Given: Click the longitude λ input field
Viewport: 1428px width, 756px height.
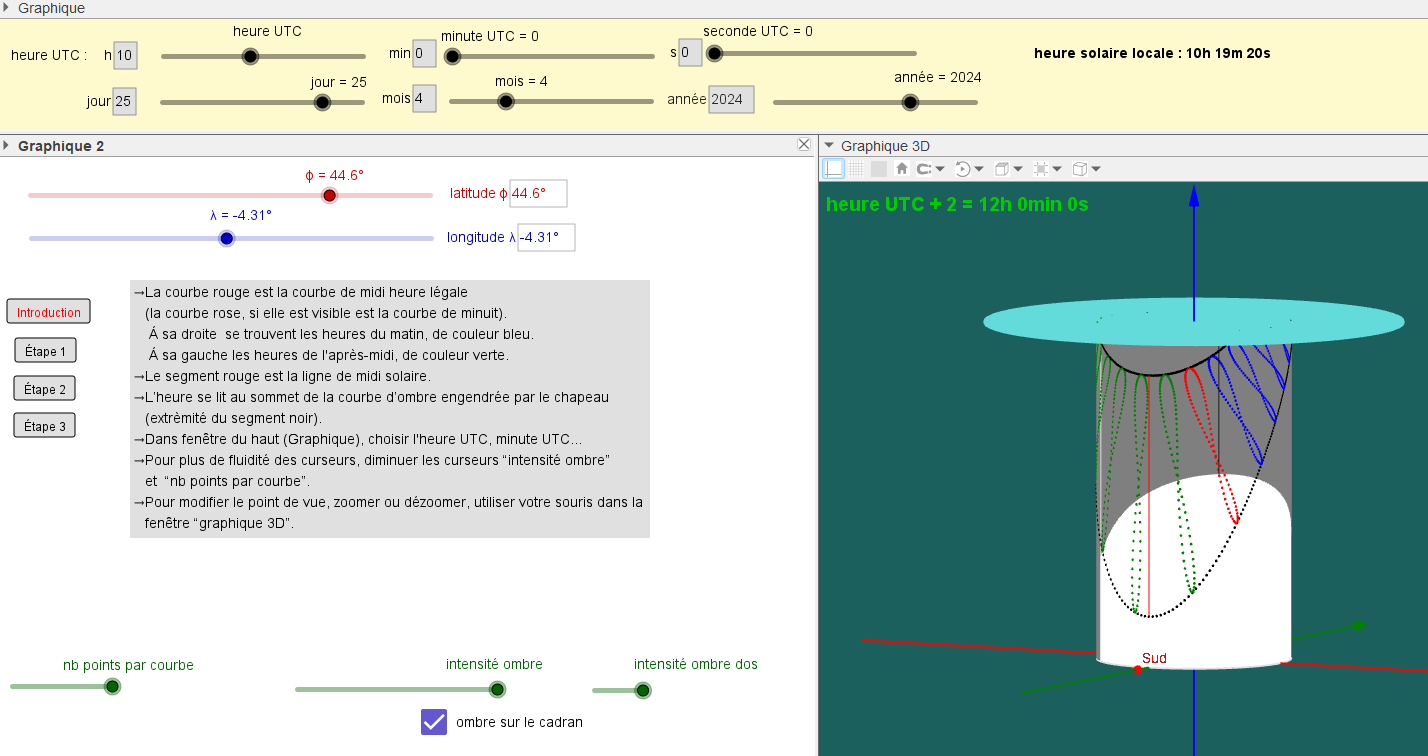Looking at the screenshot, I should (x=546, y=238).
